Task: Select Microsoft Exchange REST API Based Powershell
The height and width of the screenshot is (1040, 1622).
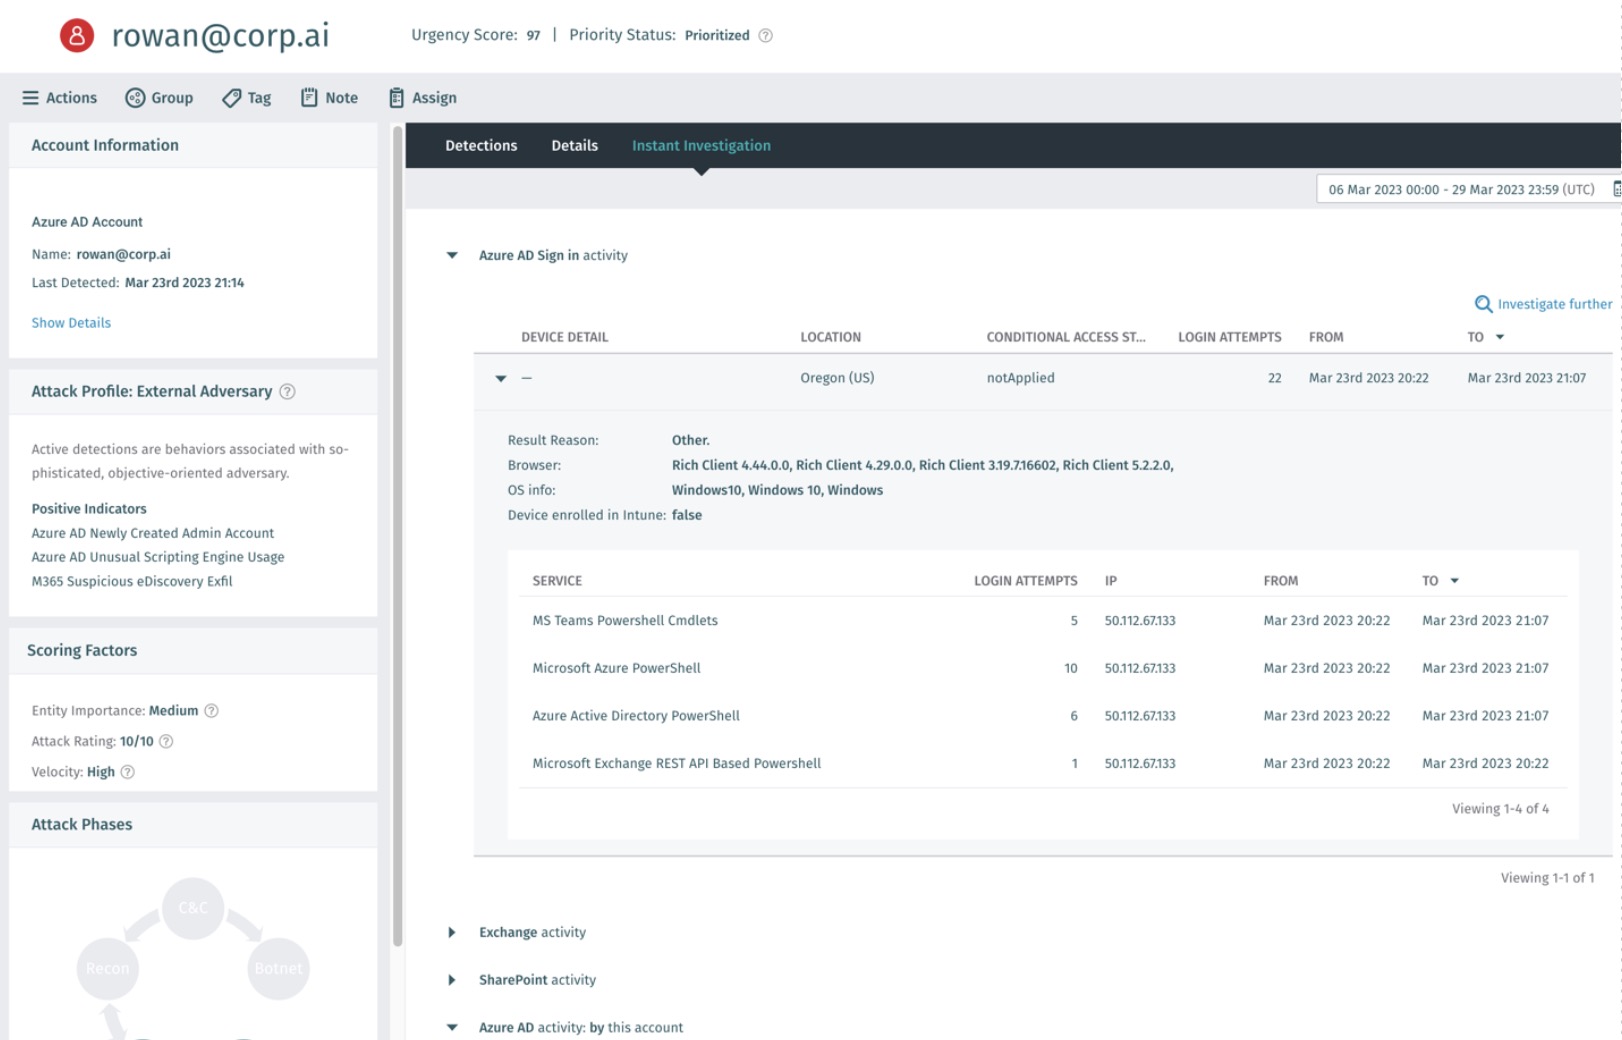Action: (1042, 763)
